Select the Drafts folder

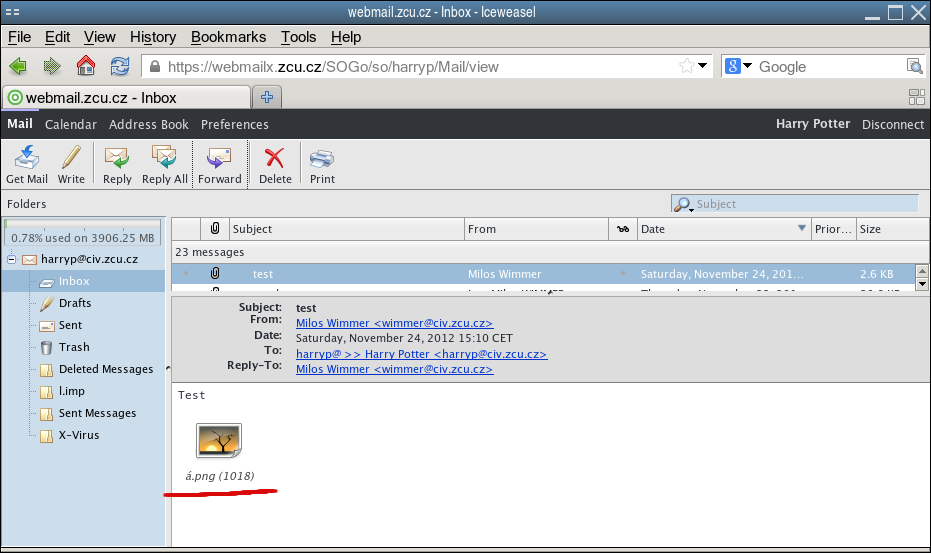(x=75, y=303)
